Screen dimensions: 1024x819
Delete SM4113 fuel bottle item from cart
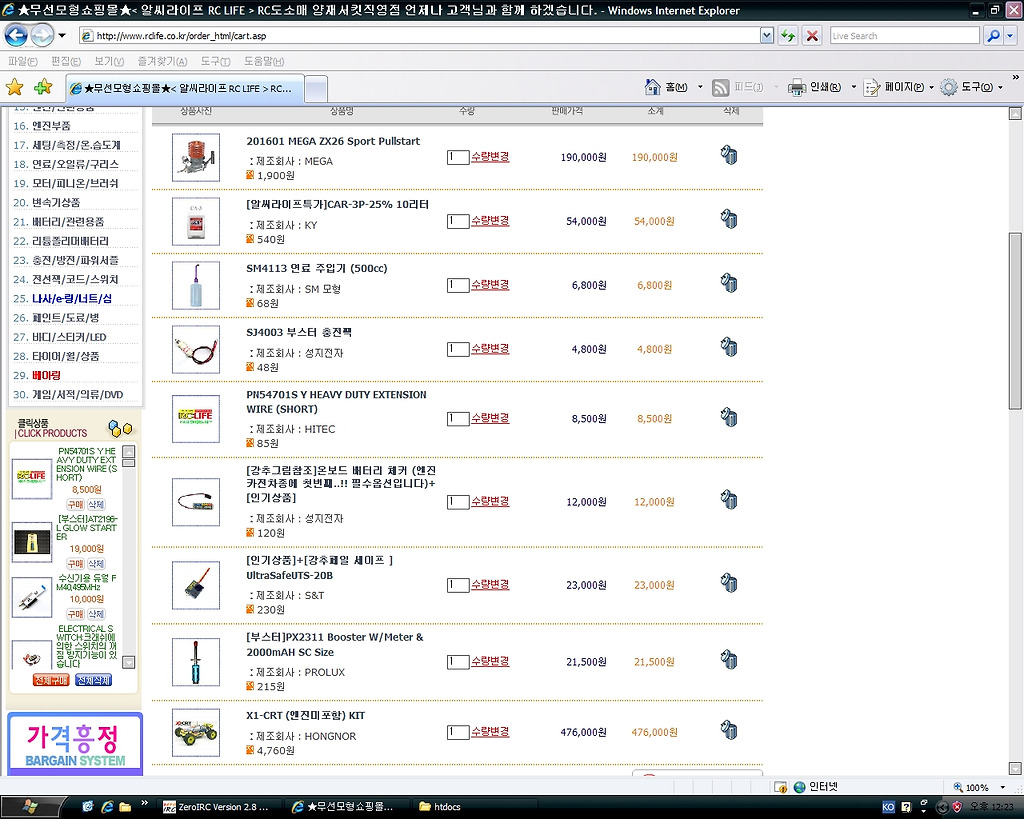click(729, 283)
